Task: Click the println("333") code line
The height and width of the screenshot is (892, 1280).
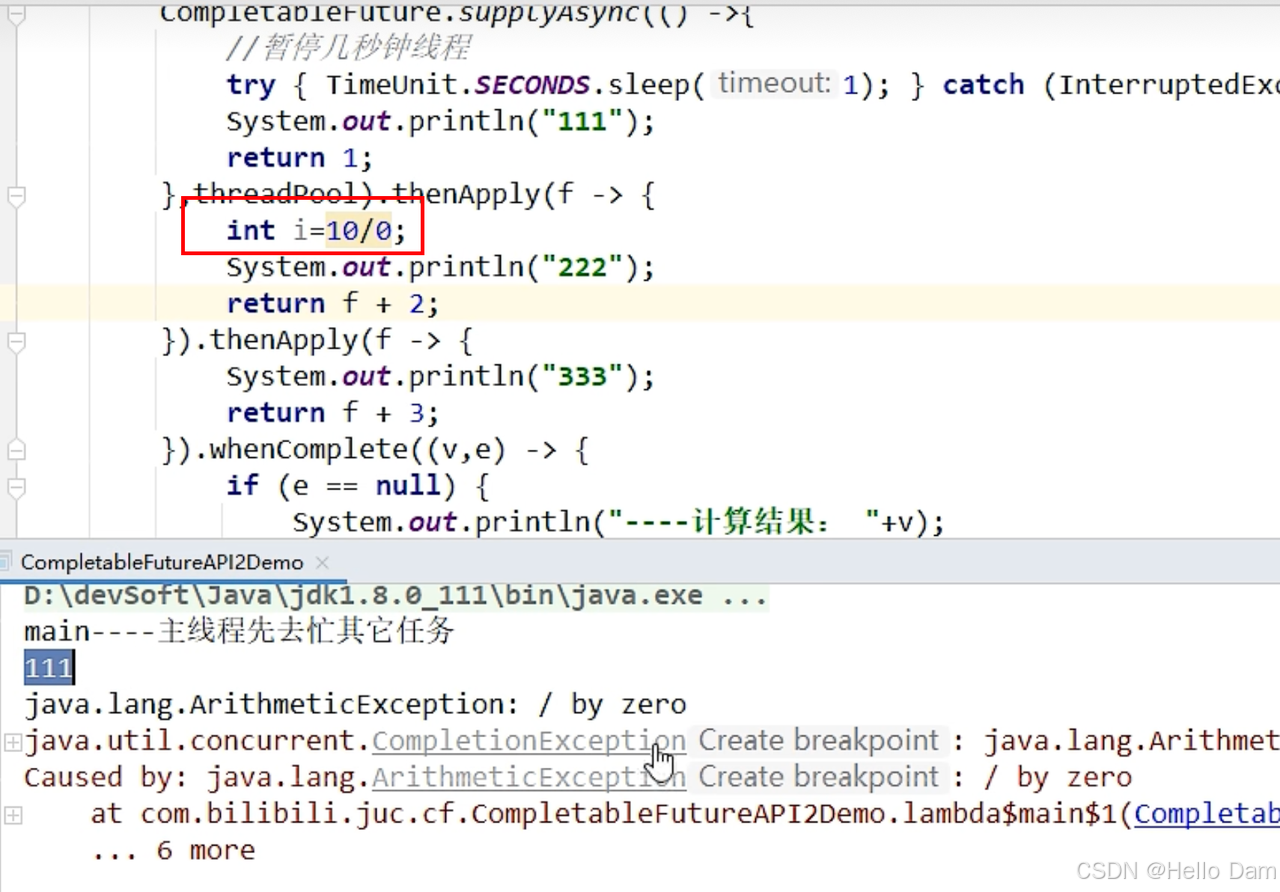Action: (x=440, y=376)
